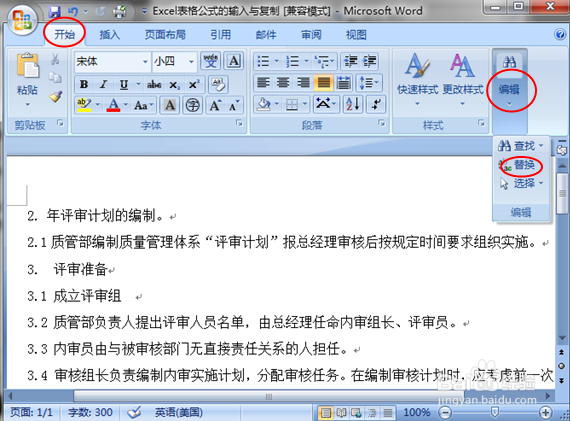Toggle strikethrough formatting
Screen dimensions: 570x421
tap(154, 85)
